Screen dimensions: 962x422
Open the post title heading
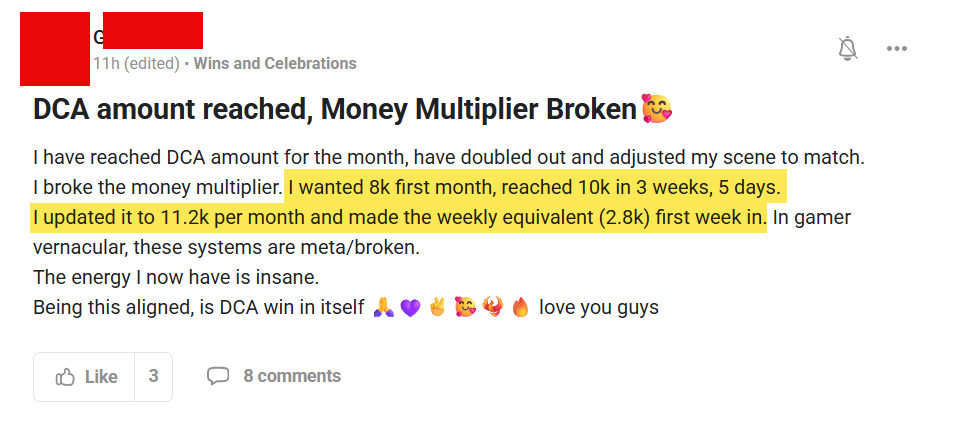pos(335,110)
